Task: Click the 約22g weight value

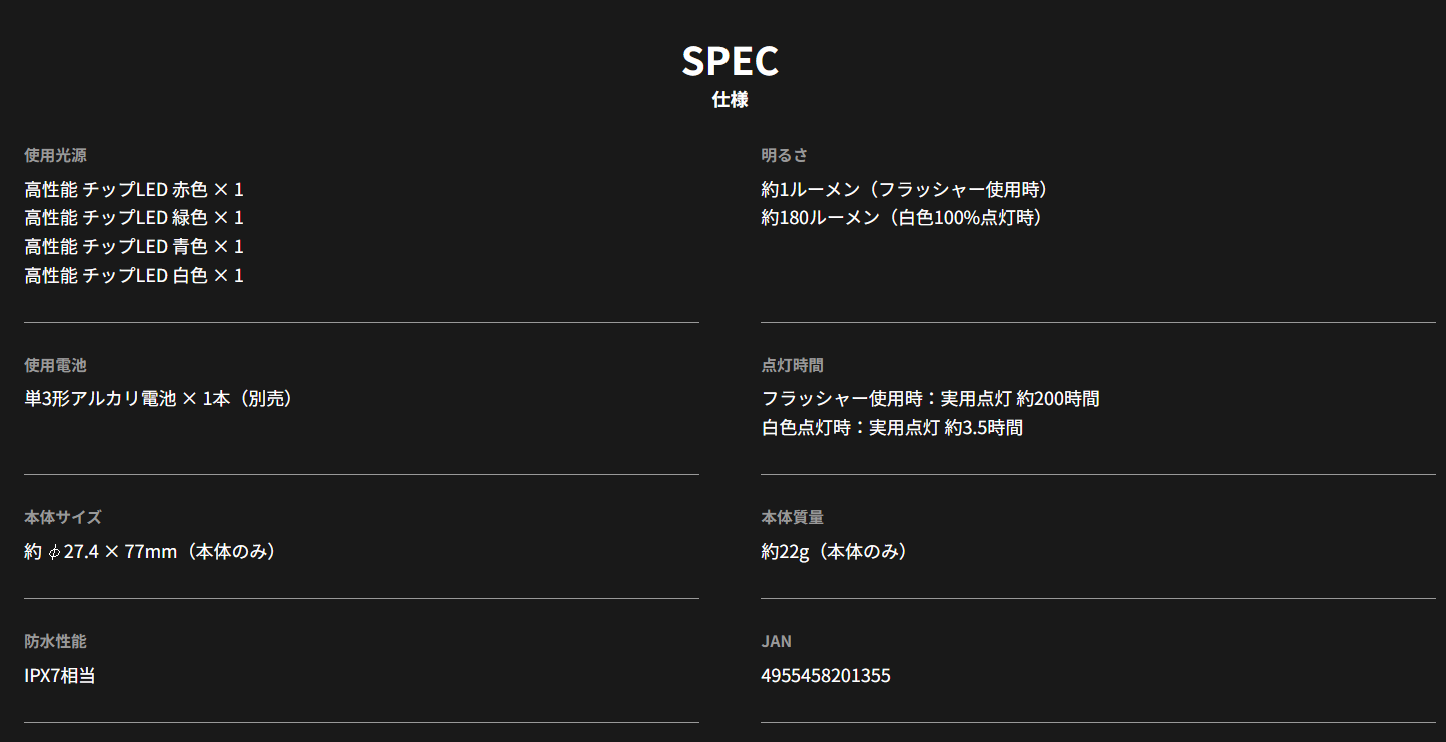Action: (837, 551)
